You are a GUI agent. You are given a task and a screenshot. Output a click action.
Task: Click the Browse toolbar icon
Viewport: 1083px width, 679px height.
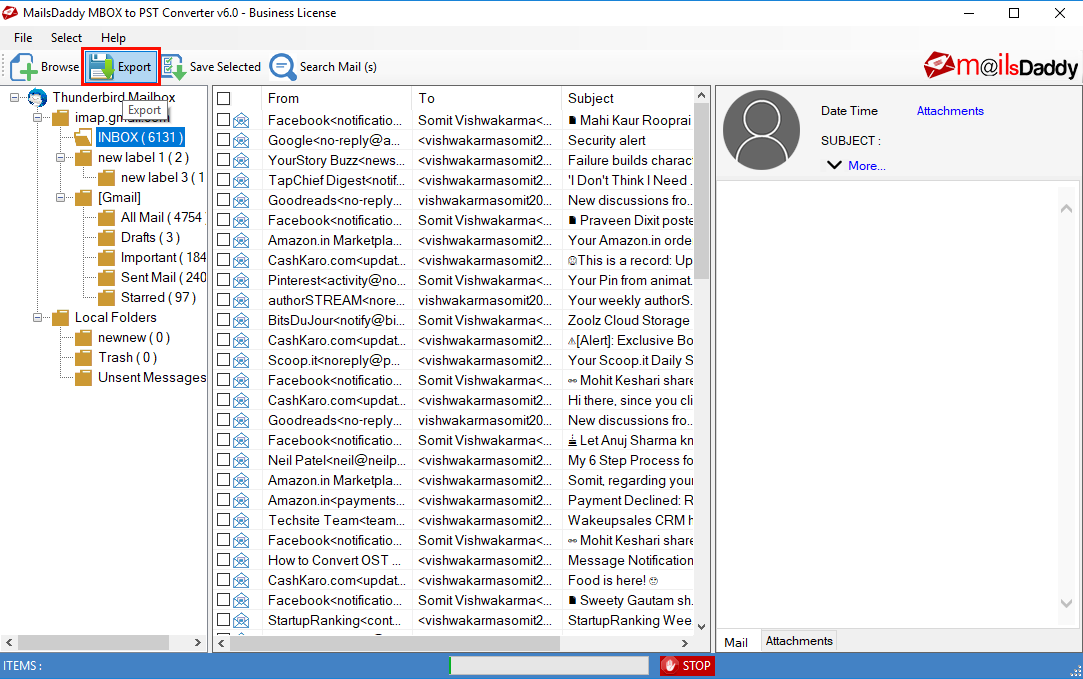click(23, 67)
